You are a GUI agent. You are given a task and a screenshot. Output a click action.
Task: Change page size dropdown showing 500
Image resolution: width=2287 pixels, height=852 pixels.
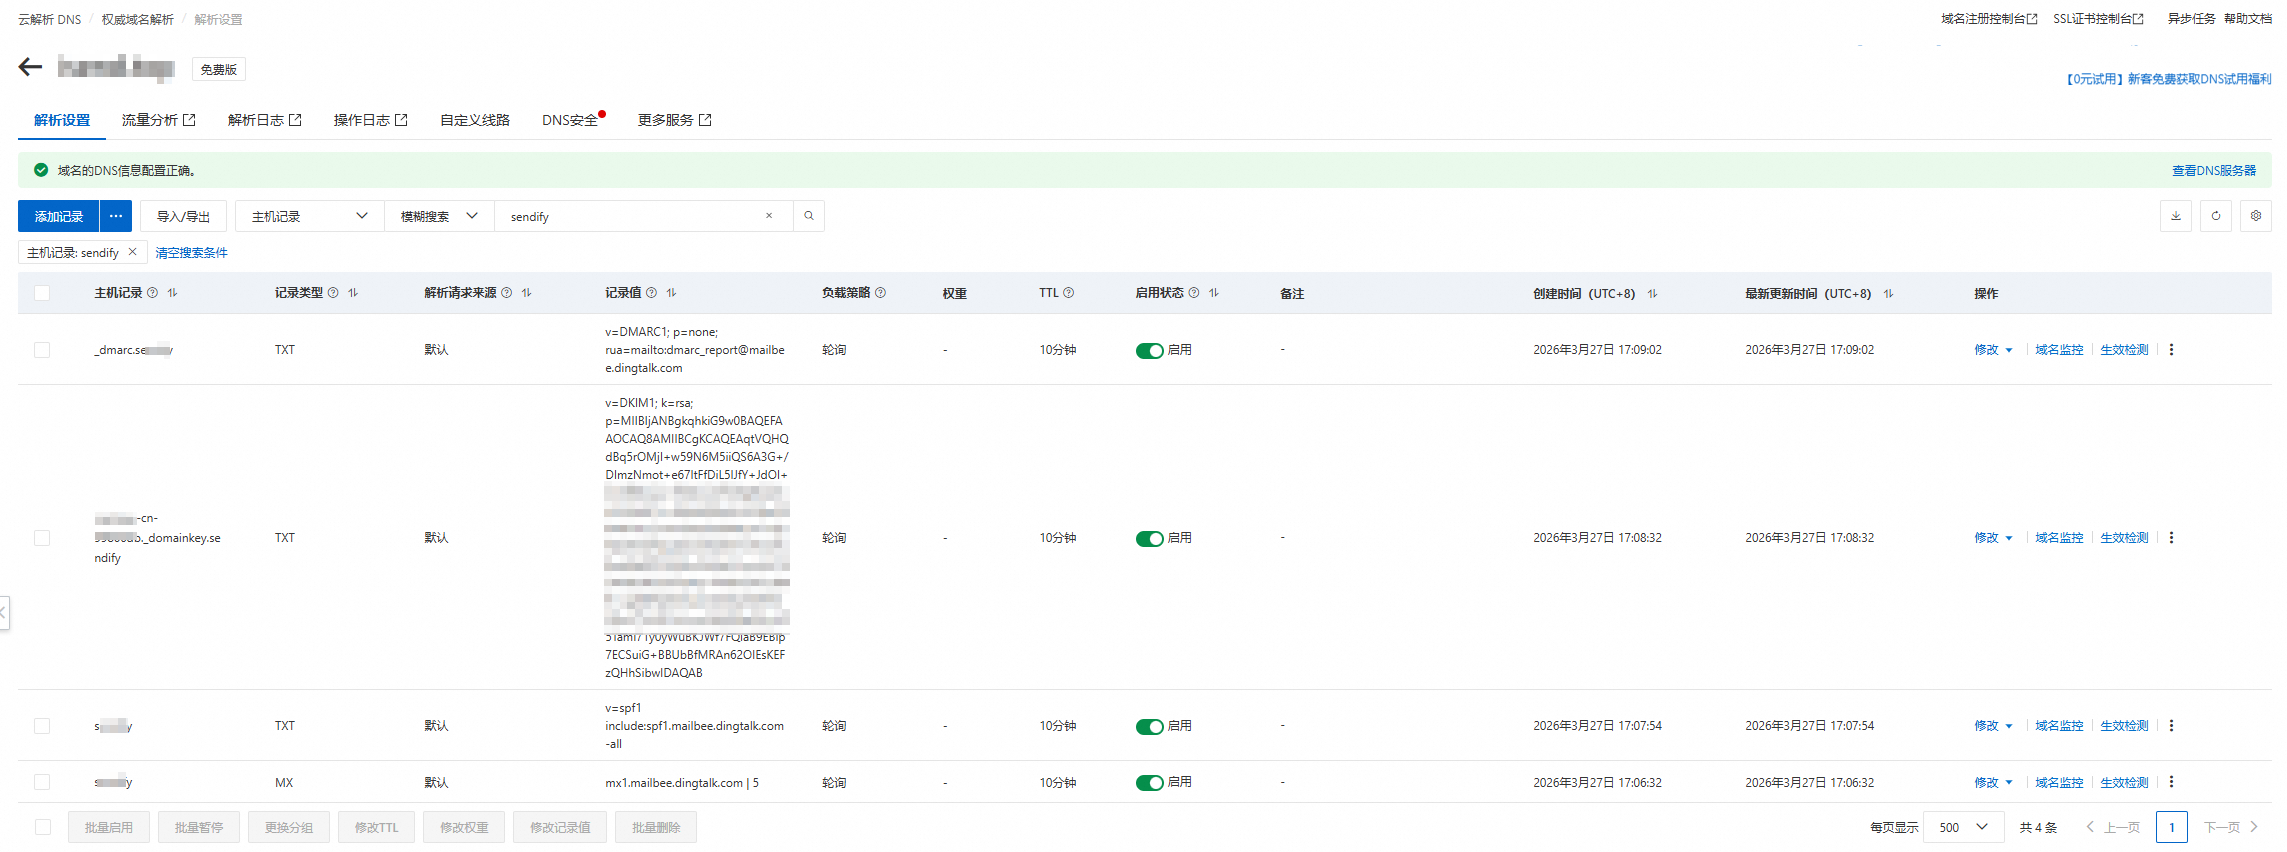coord(1964,827)
